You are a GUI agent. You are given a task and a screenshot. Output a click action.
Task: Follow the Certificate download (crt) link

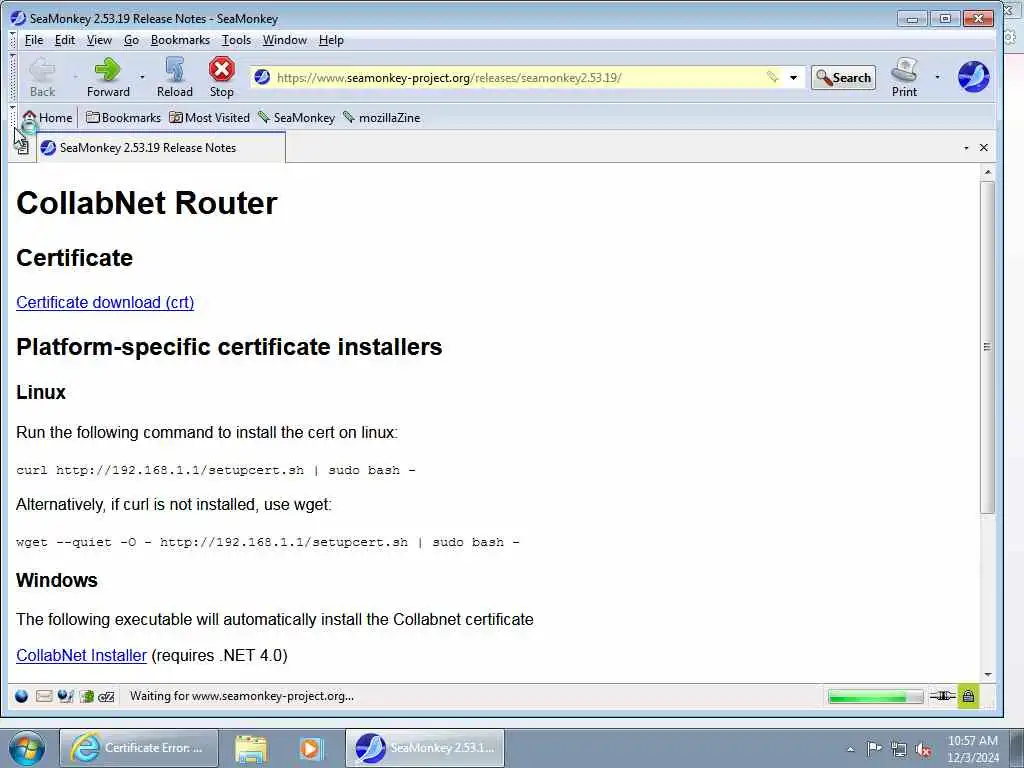tap(105, 302)
